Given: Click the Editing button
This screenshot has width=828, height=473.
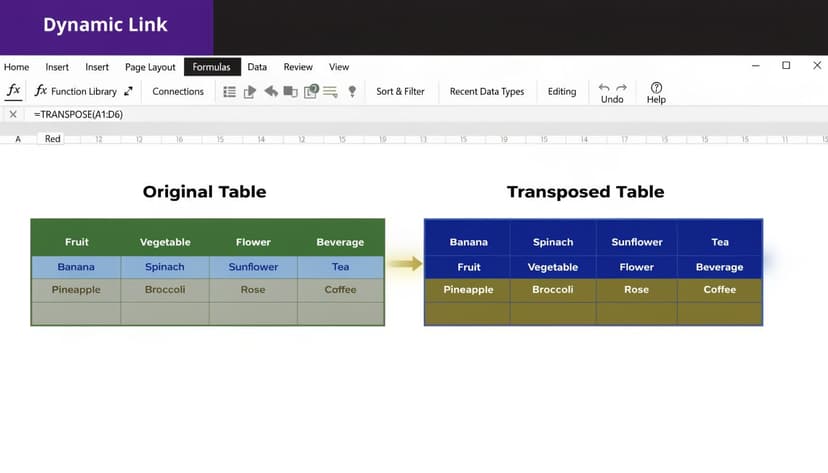Looking at the screenshot, I should [x=562, y=91].
